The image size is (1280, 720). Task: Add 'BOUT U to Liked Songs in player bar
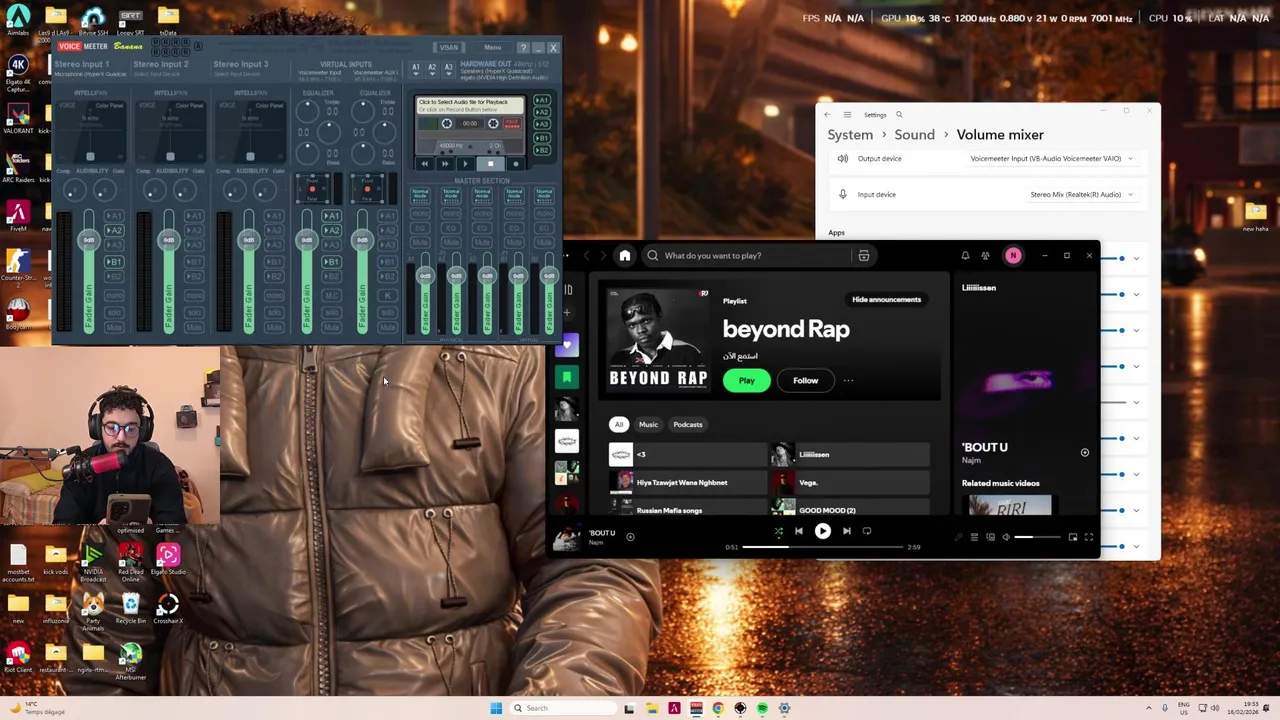[x=630, y=537]
